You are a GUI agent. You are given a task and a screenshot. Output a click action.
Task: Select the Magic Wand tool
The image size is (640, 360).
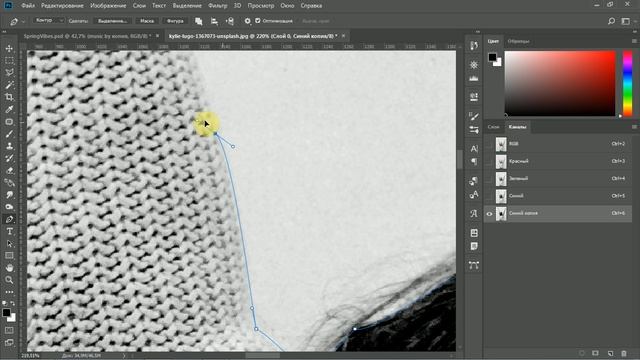9,85
